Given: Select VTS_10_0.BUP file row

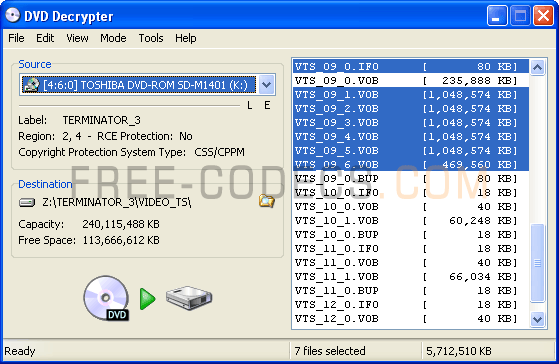Looking at the screenshot, I should (411, 235).
